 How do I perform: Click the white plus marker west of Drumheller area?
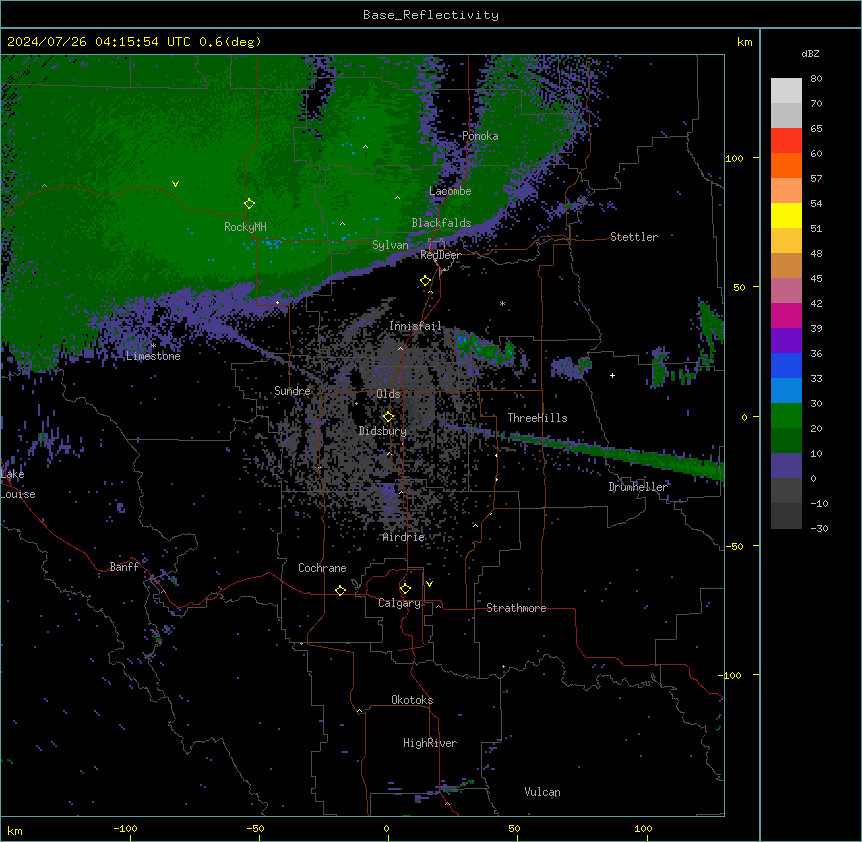tap(612, 375)
